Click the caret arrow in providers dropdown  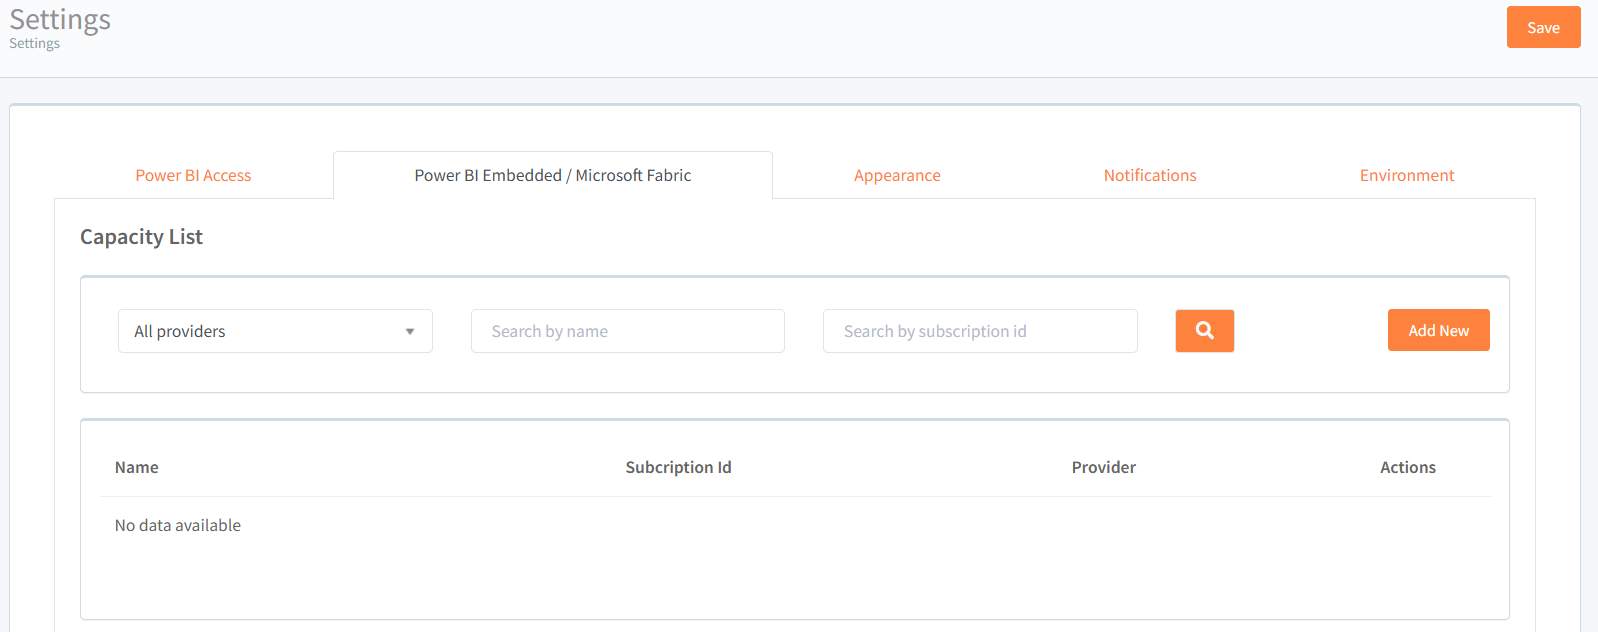pyautogui.click(x=410, y=332)
